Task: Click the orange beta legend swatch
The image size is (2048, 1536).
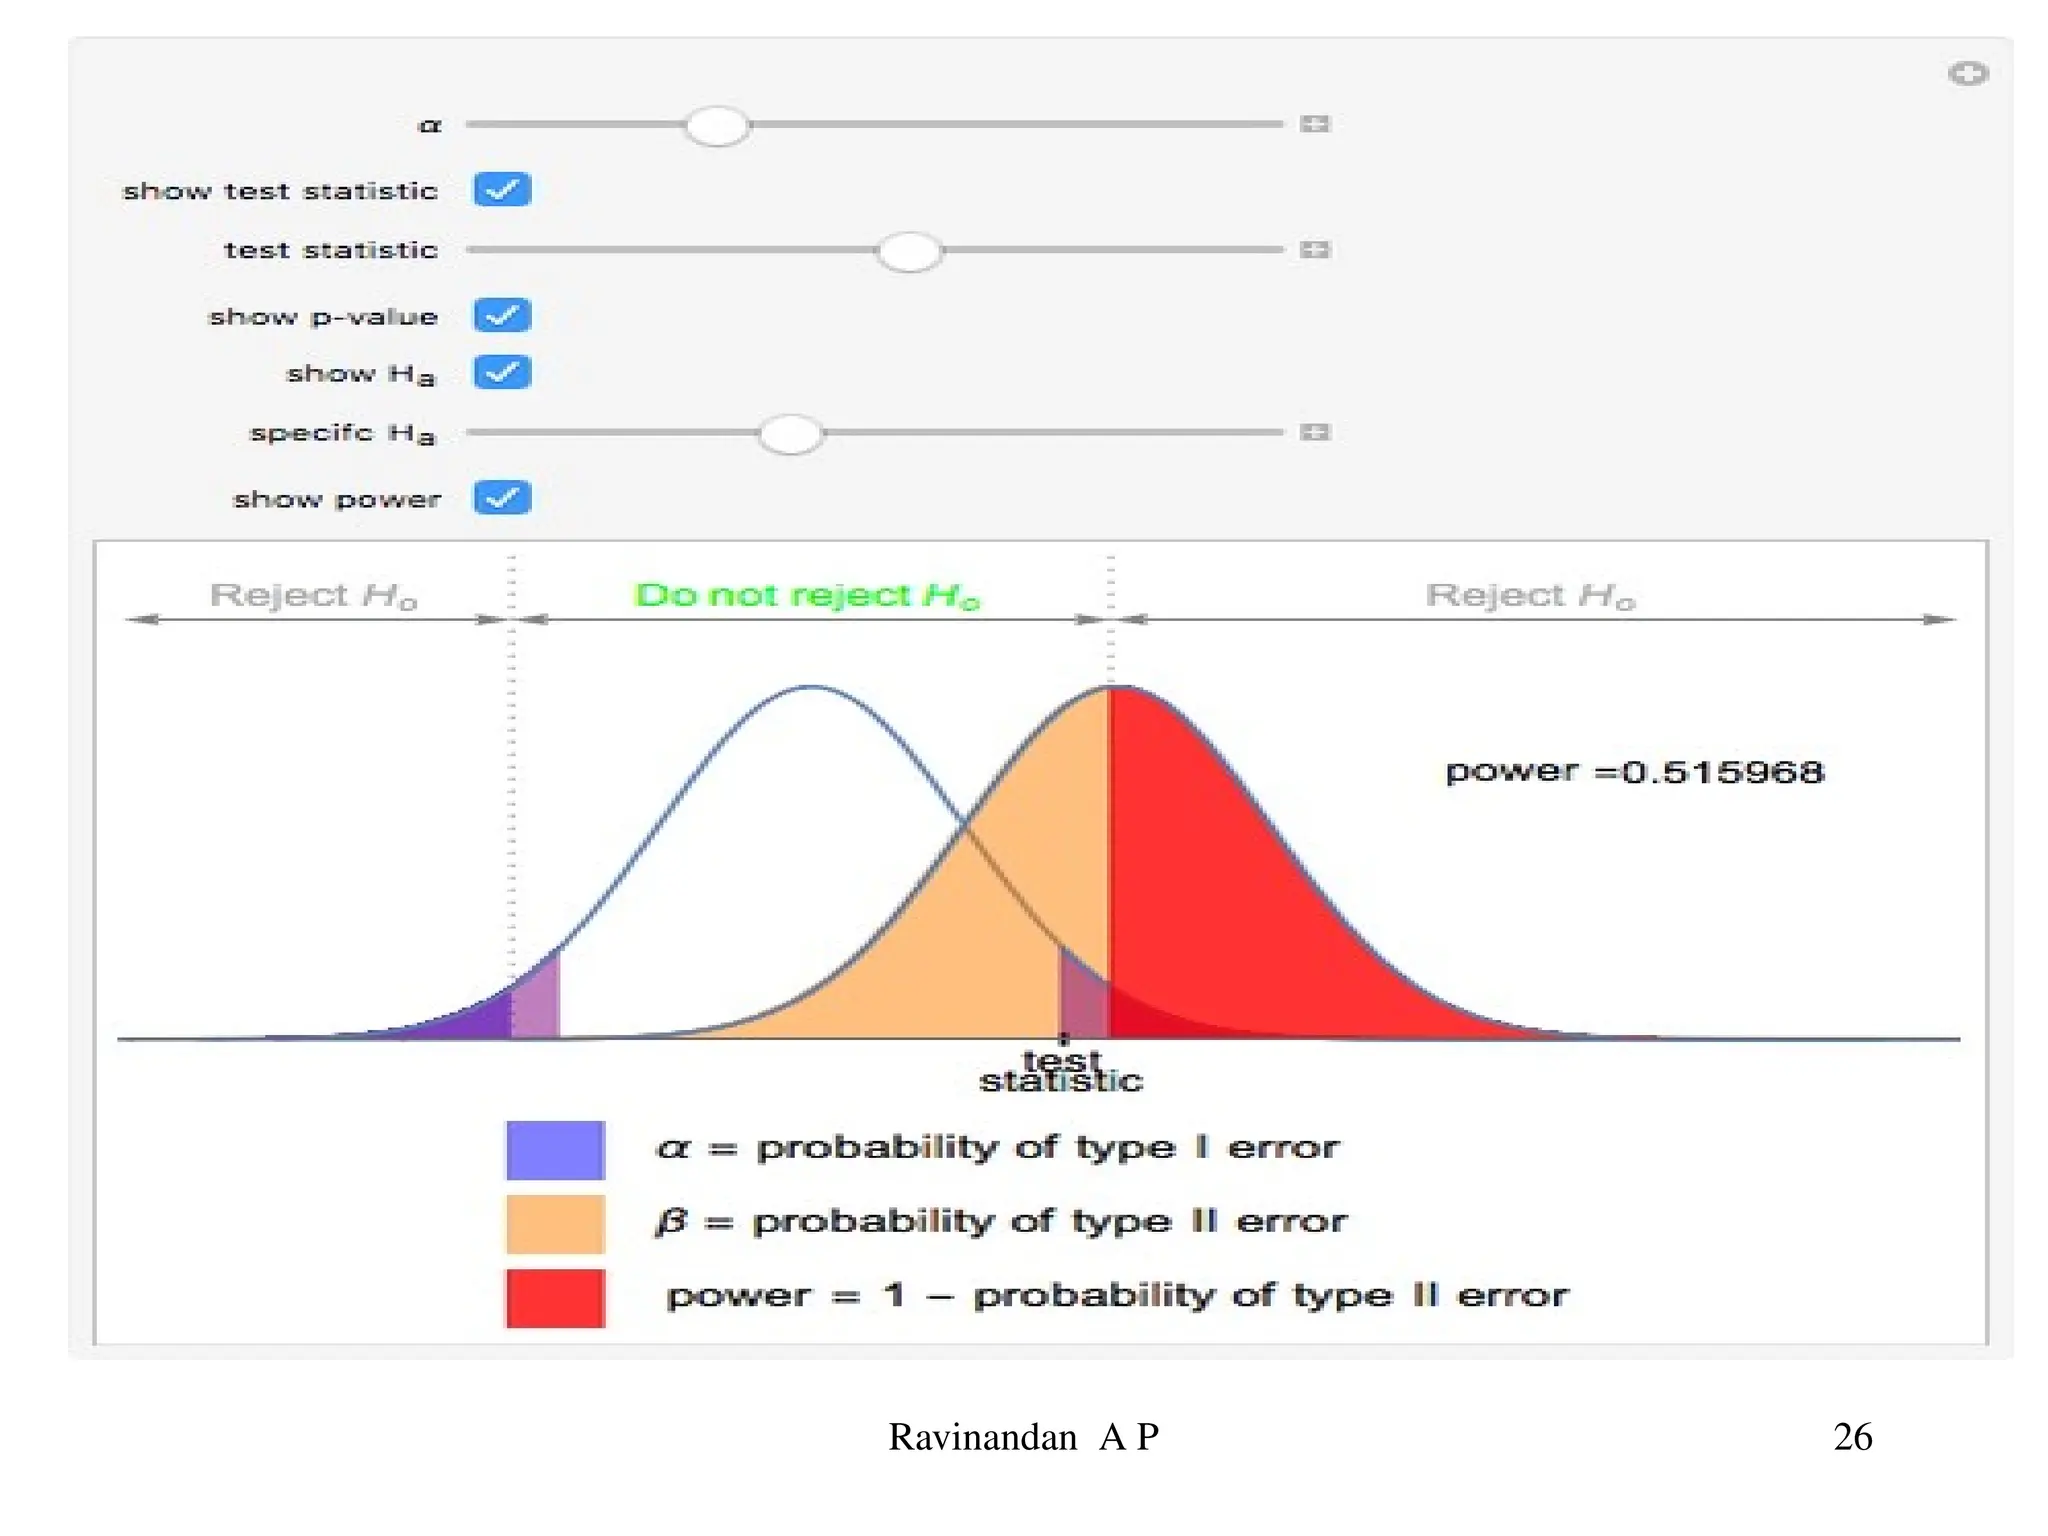Action: pos(555,1224)
